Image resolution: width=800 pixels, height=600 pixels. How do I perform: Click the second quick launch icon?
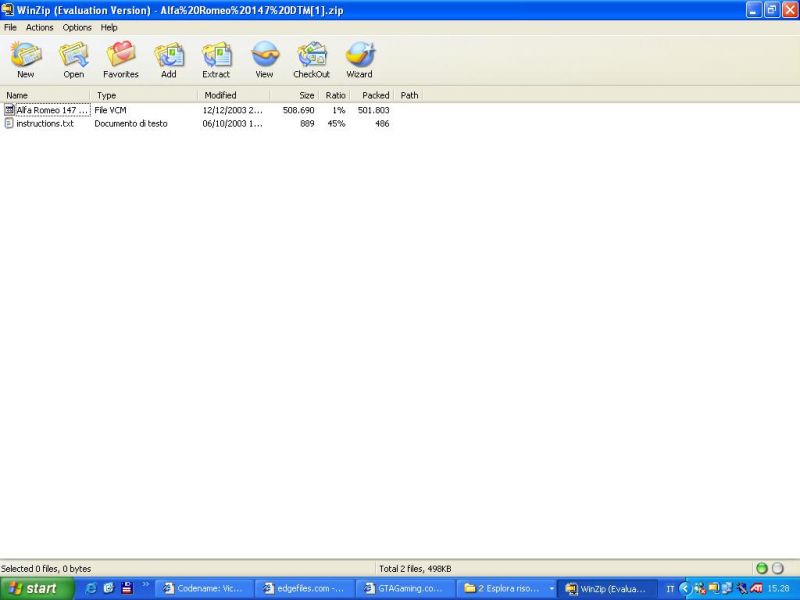click(109, 588)
